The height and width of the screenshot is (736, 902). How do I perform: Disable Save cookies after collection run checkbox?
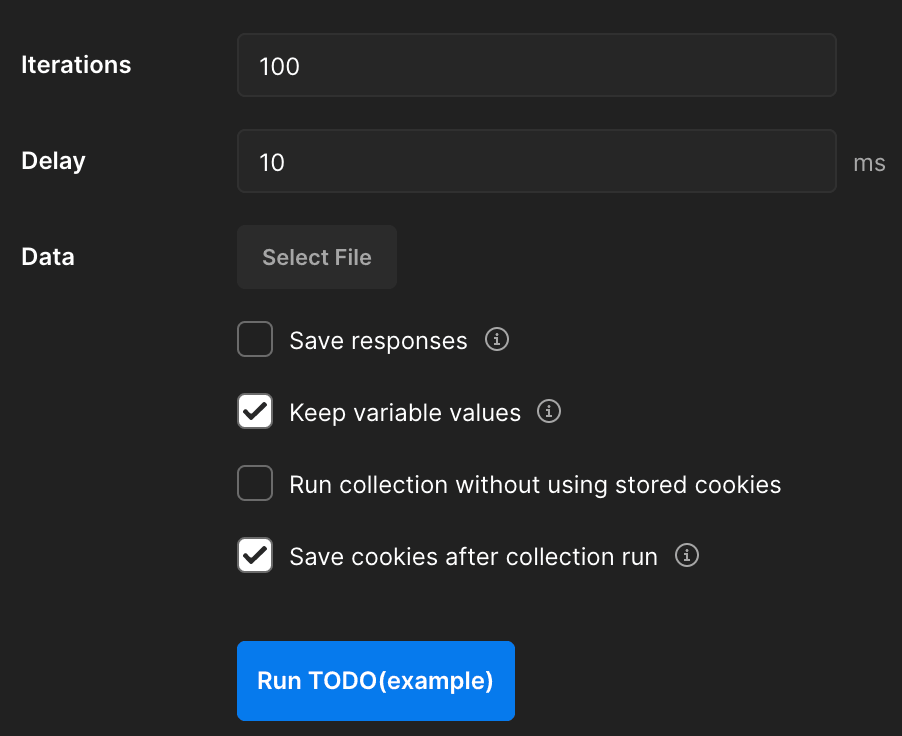click(255, 556)
